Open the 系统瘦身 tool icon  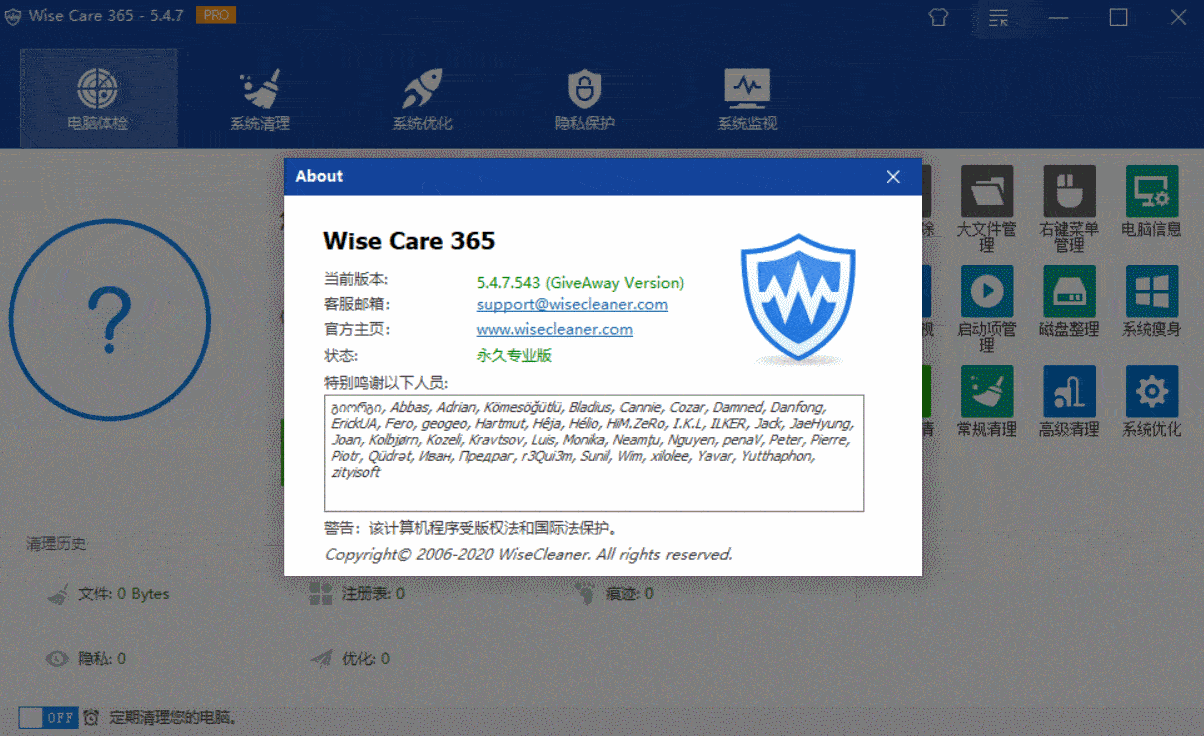pos(1151,292)
